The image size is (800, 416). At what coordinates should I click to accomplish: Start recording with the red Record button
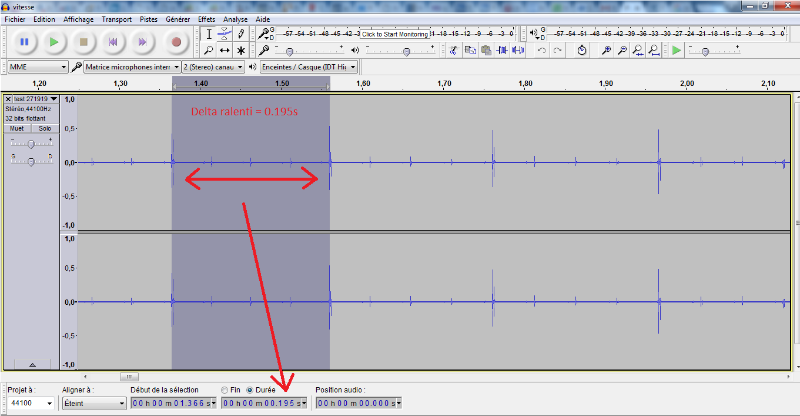(x=176, y=42)
